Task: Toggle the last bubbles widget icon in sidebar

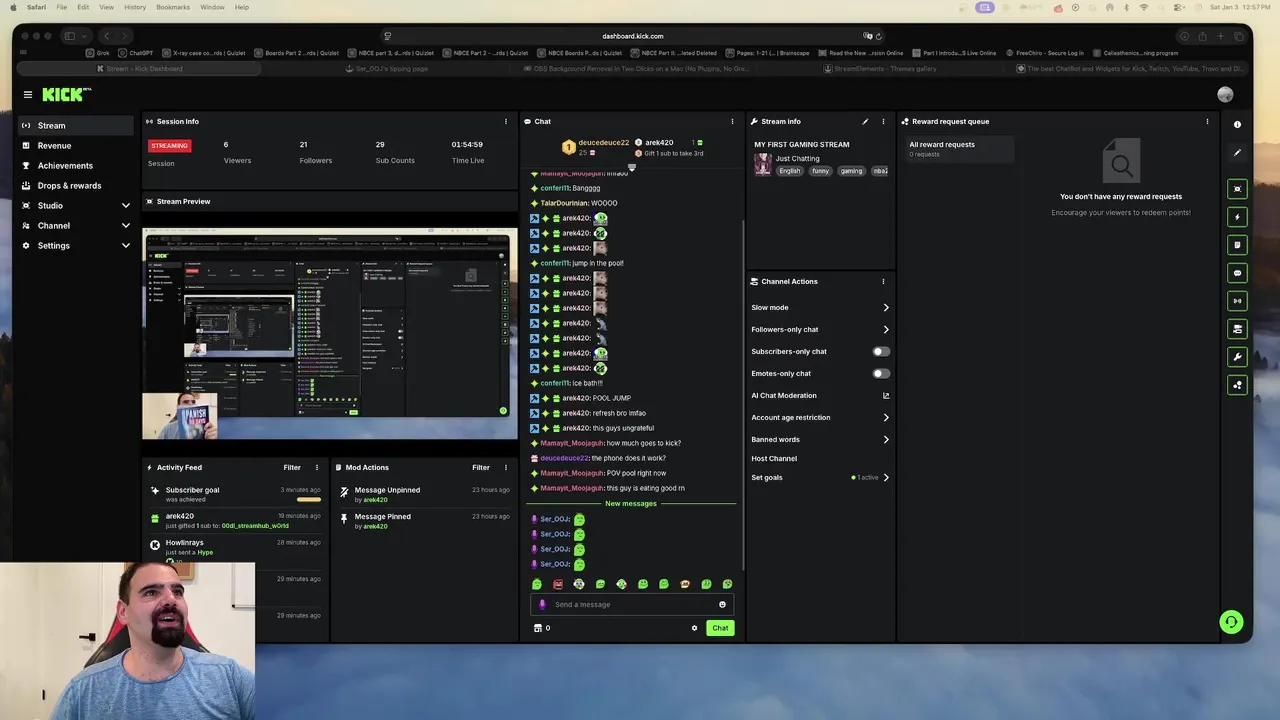Action: 1237,385
